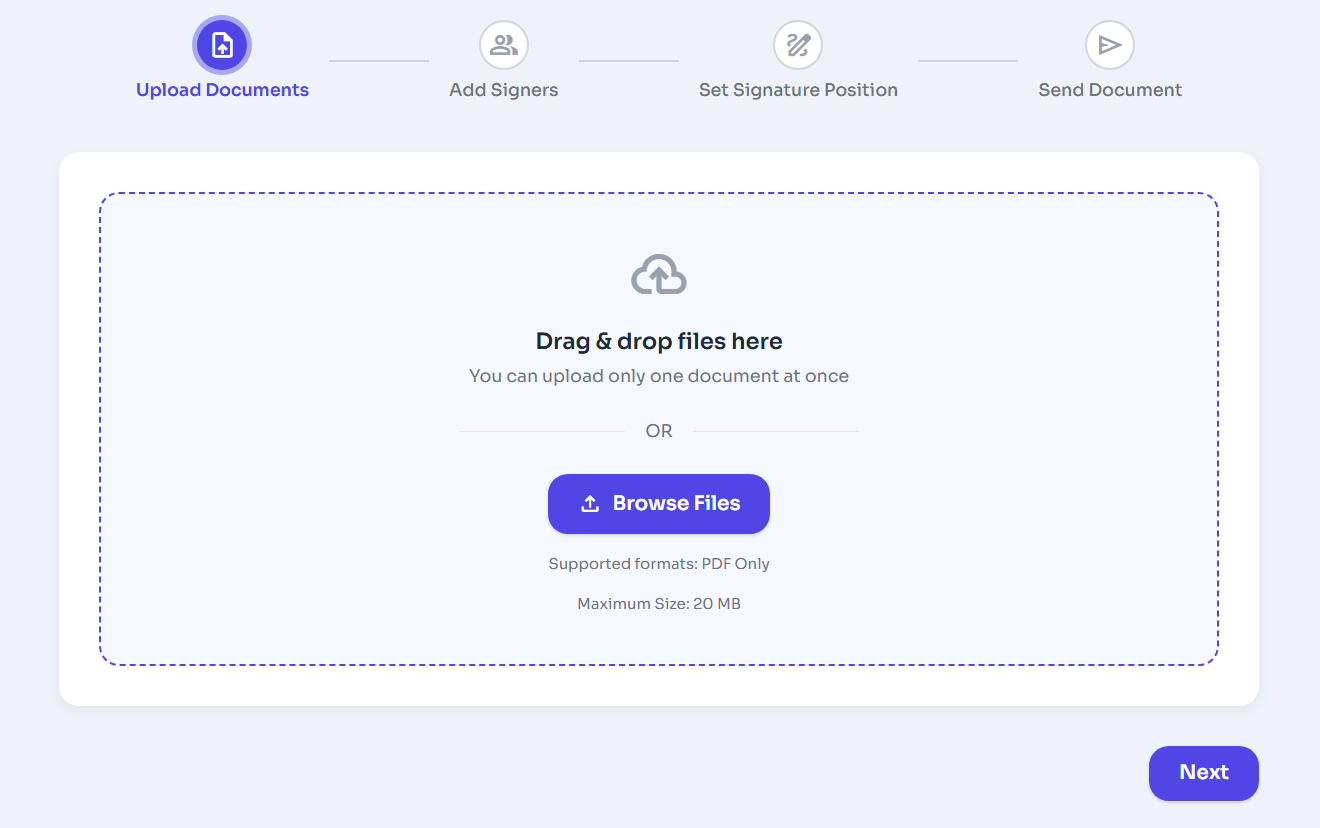The height and width of the screenshot is (828, 1320).
Task: Go to the Set Signature Position label
Action: [x=798, y=90]
